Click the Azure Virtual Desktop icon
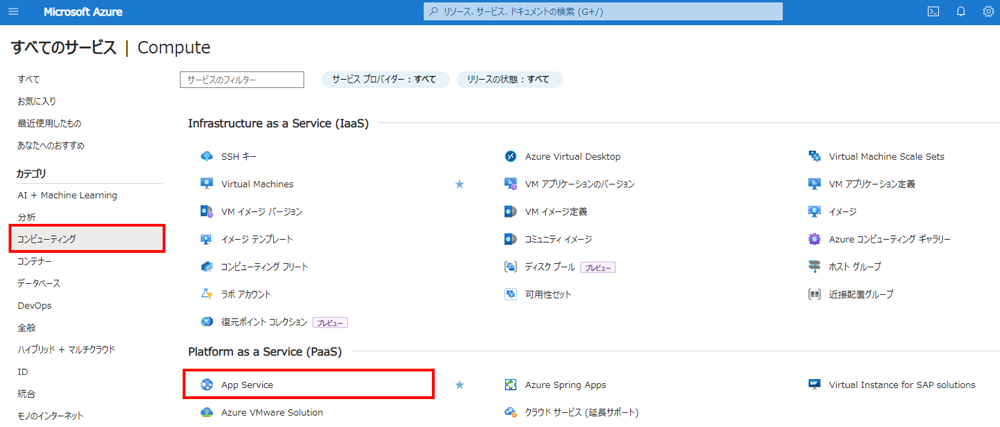This screenshot has height=427, width=1000. (x=510, y=156)
